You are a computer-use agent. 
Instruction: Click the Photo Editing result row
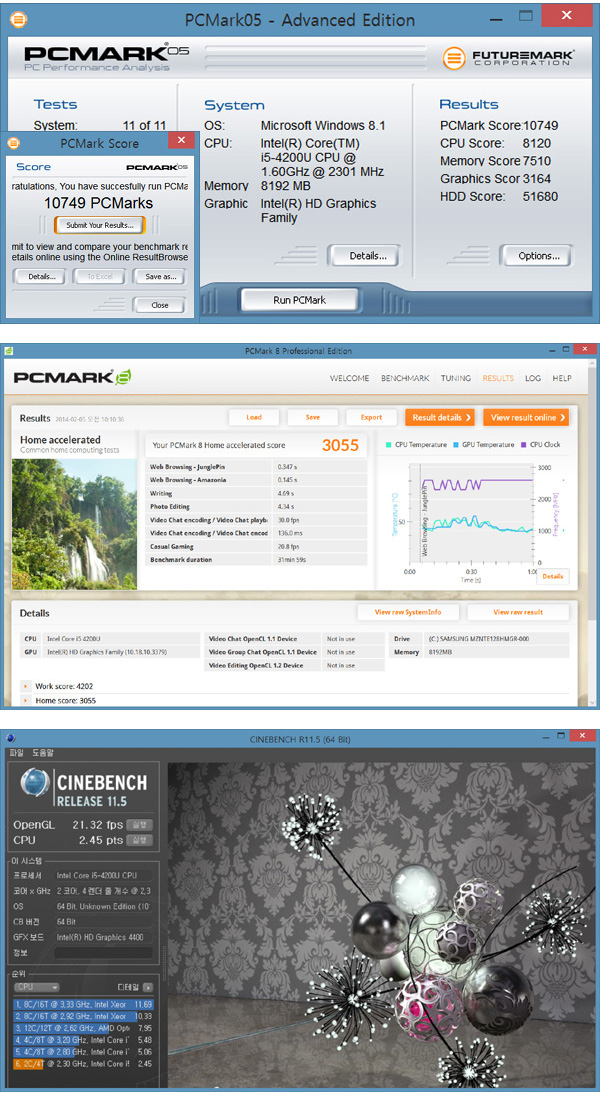point(256,507)
